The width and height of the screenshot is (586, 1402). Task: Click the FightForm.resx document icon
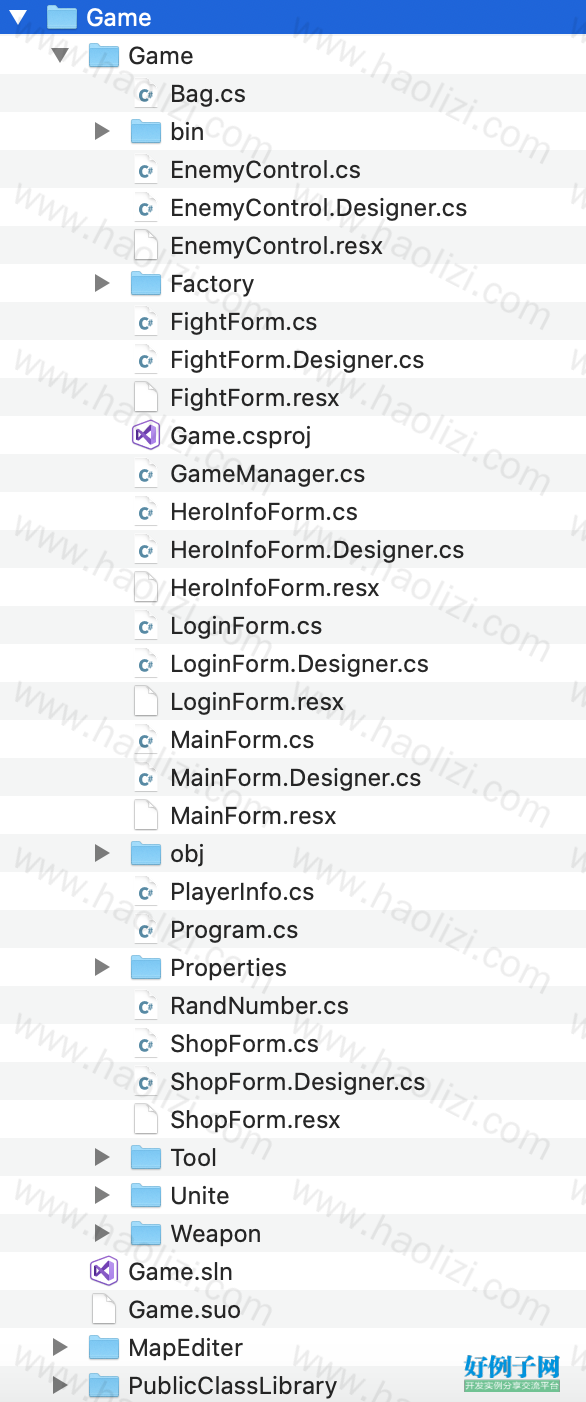pyautogui.click(x=146, y=398)
